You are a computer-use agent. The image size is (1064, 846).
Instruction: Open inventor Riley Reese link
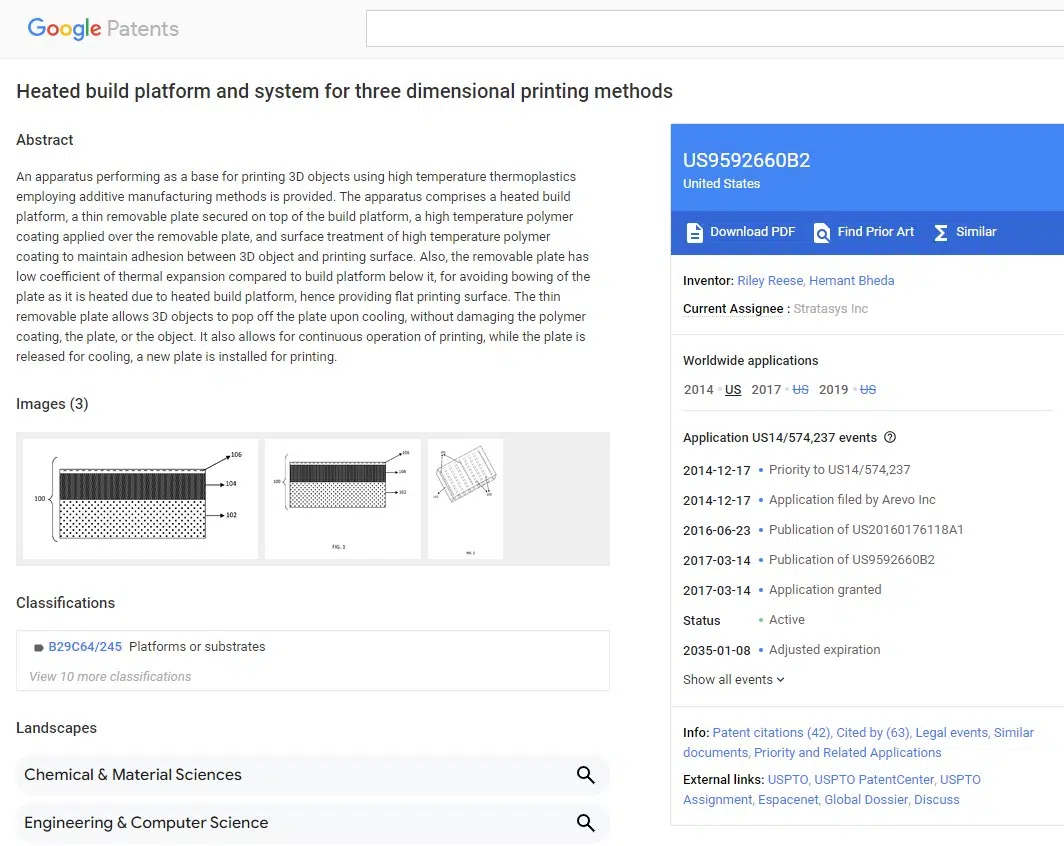(770, 281)
